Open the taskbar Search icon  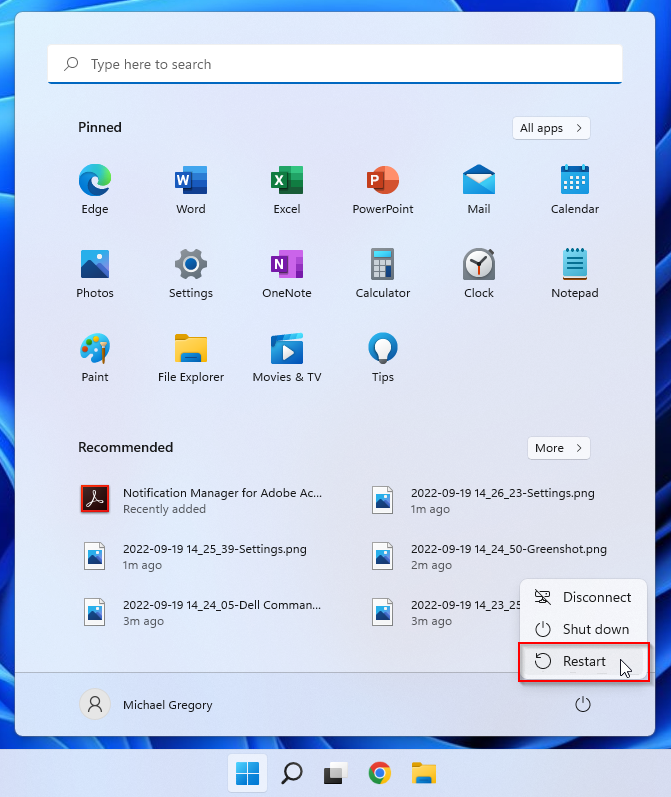click(x=292, y=773)
